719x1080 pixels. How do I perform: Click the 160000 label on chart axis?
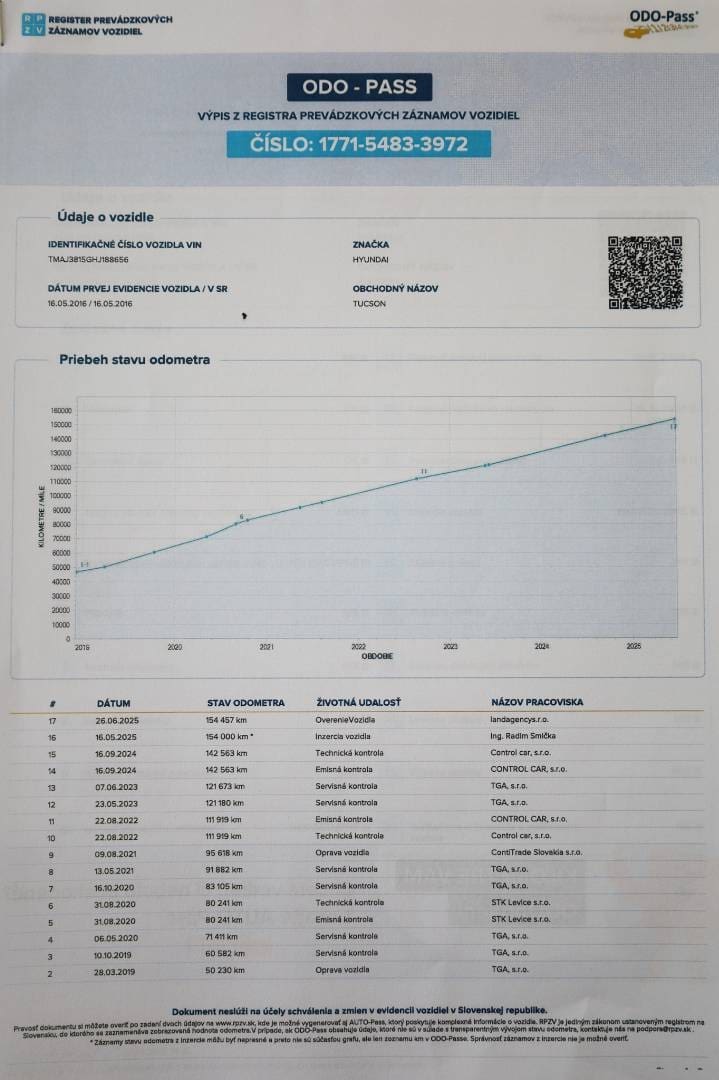coord(61,411)
